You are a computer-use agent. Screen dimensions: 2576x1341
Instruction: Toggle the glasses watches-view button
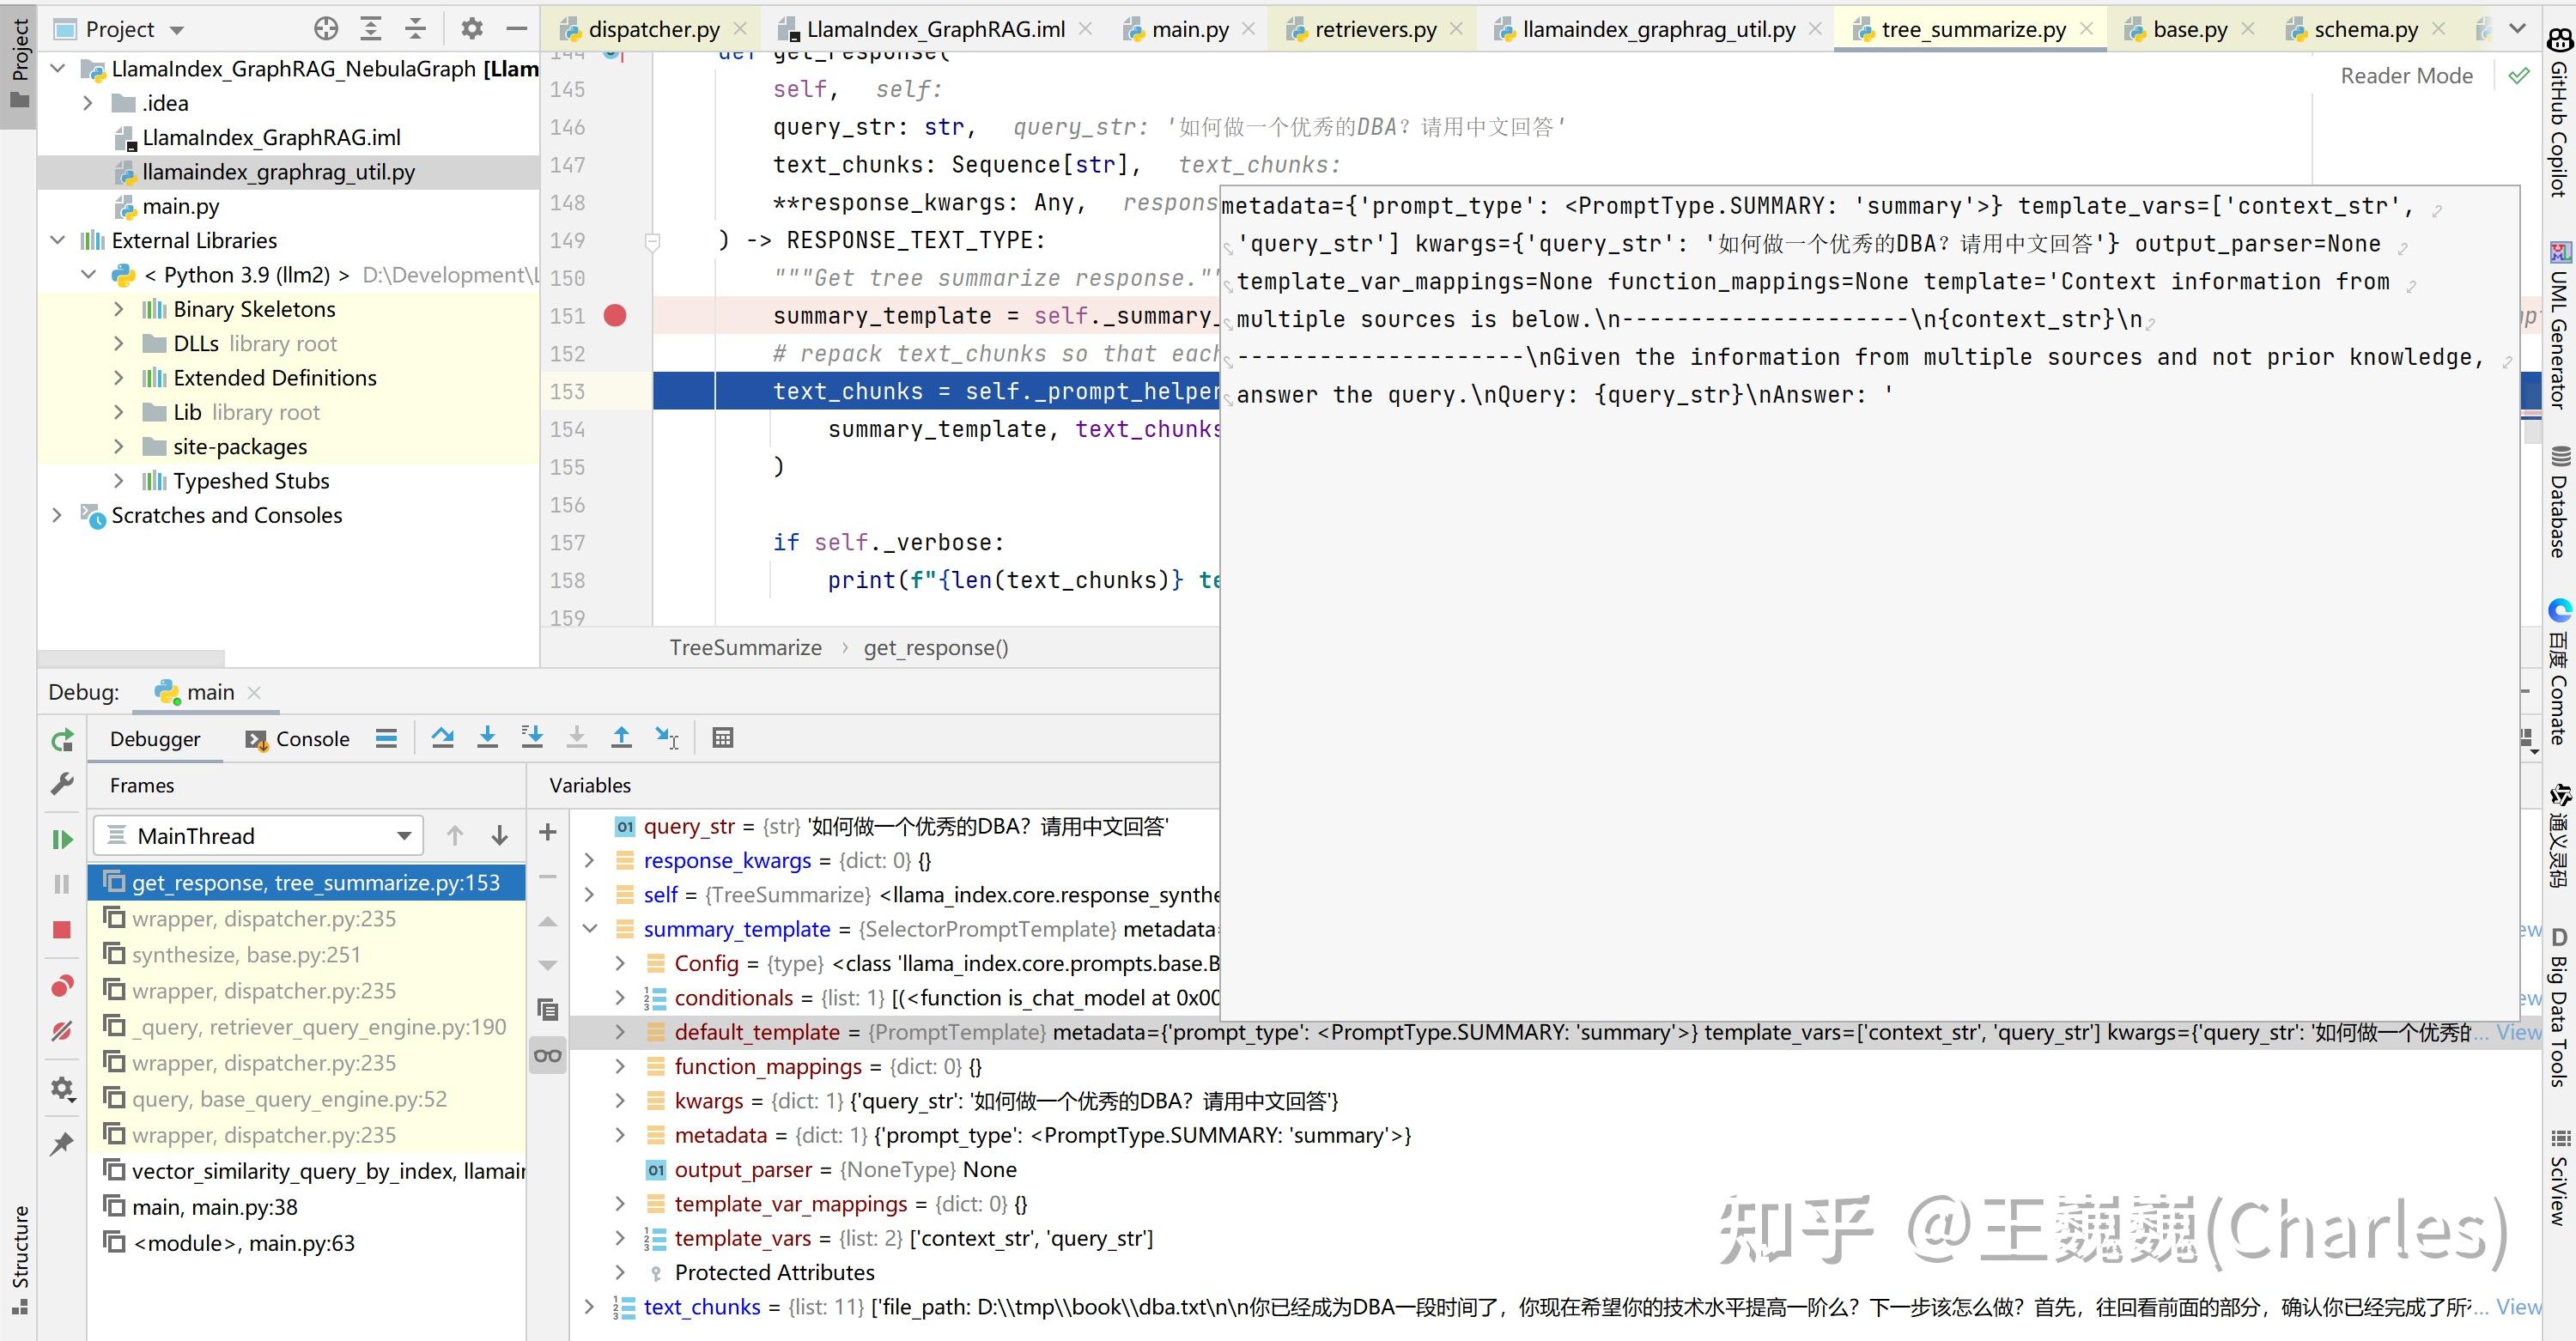tap(548, 1055)
